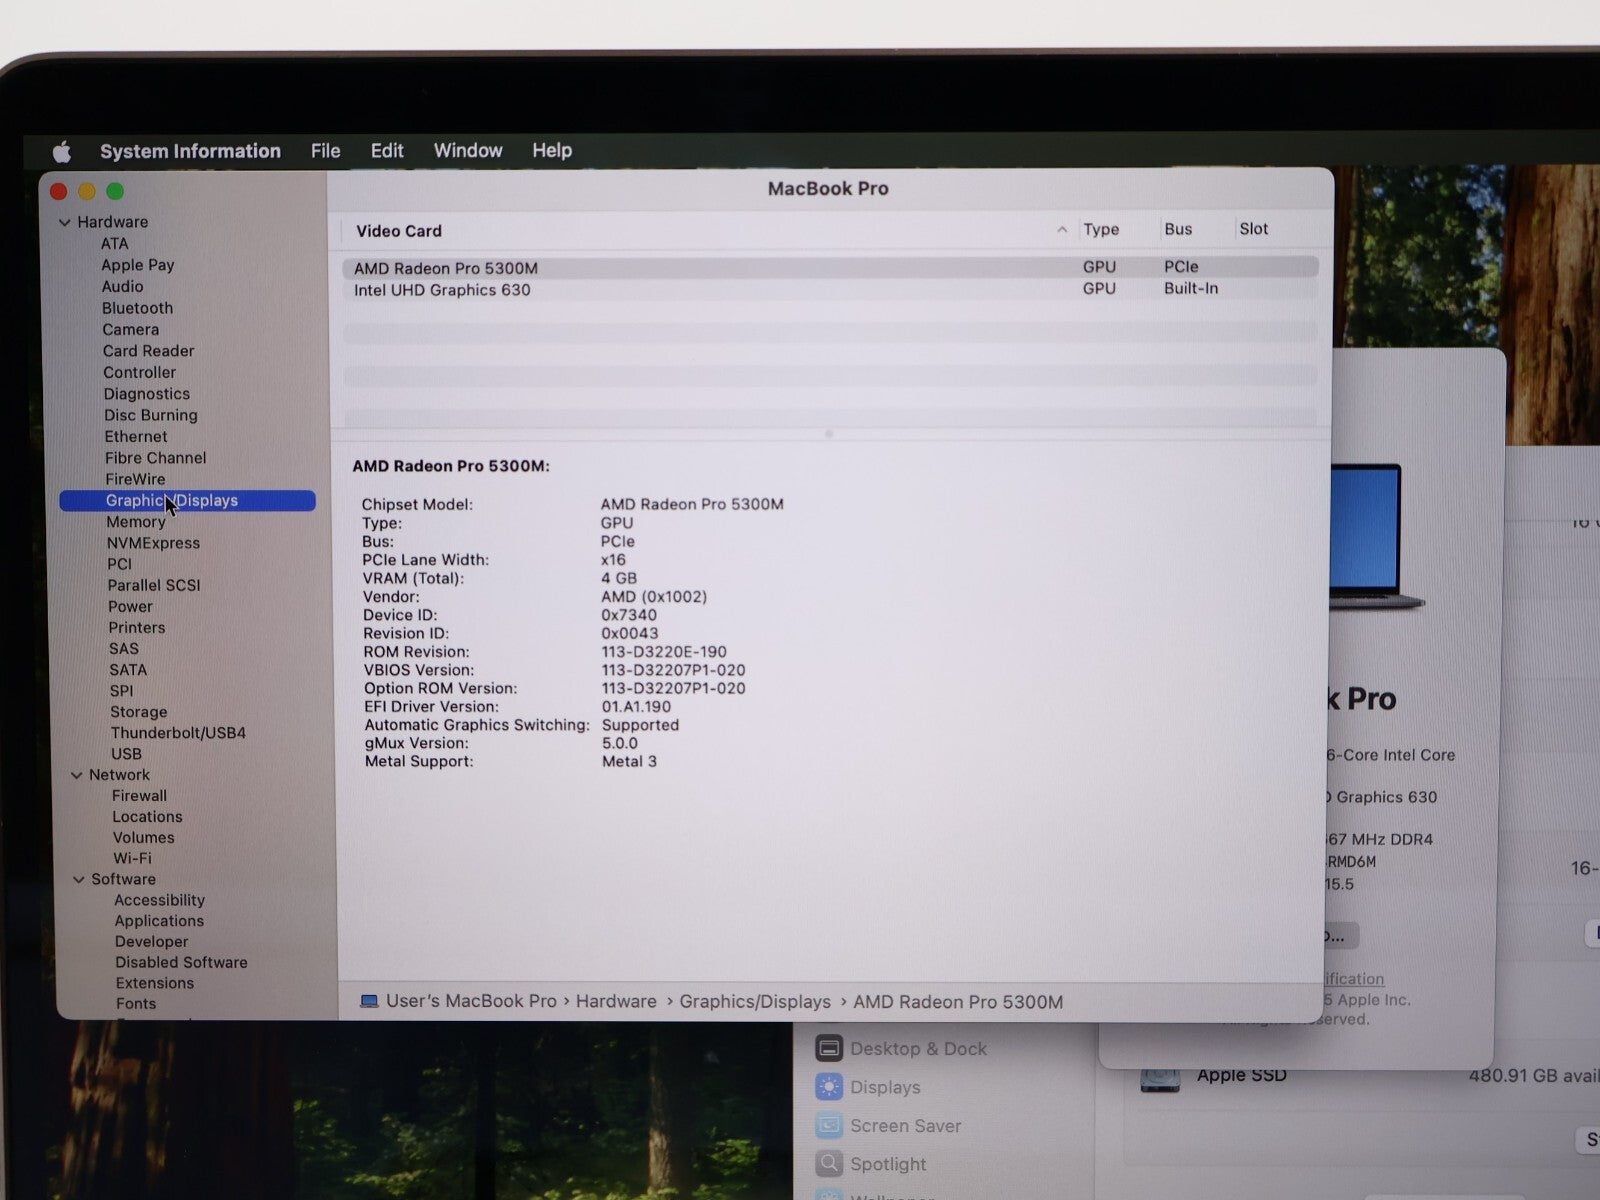Select Developer under Software
The height and width of the screenshot is (1200, 1600).
point(151,942)
